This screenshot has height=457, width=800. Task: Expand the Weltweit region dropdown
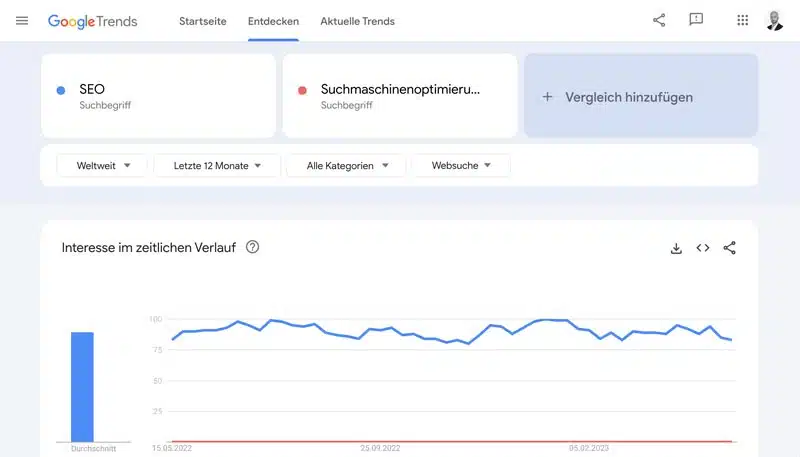pyautogui.click(x=102, y=166)
